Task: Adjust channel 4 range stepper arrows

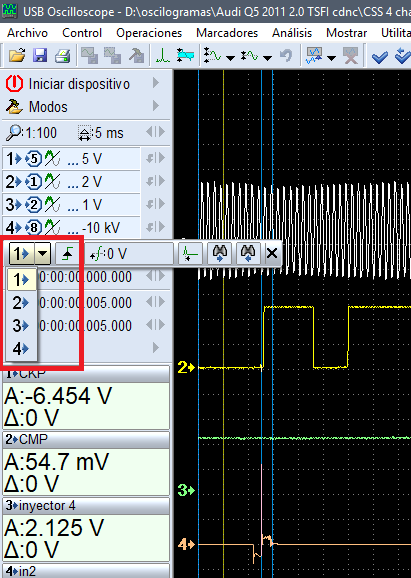Action: tap(155, 227)
